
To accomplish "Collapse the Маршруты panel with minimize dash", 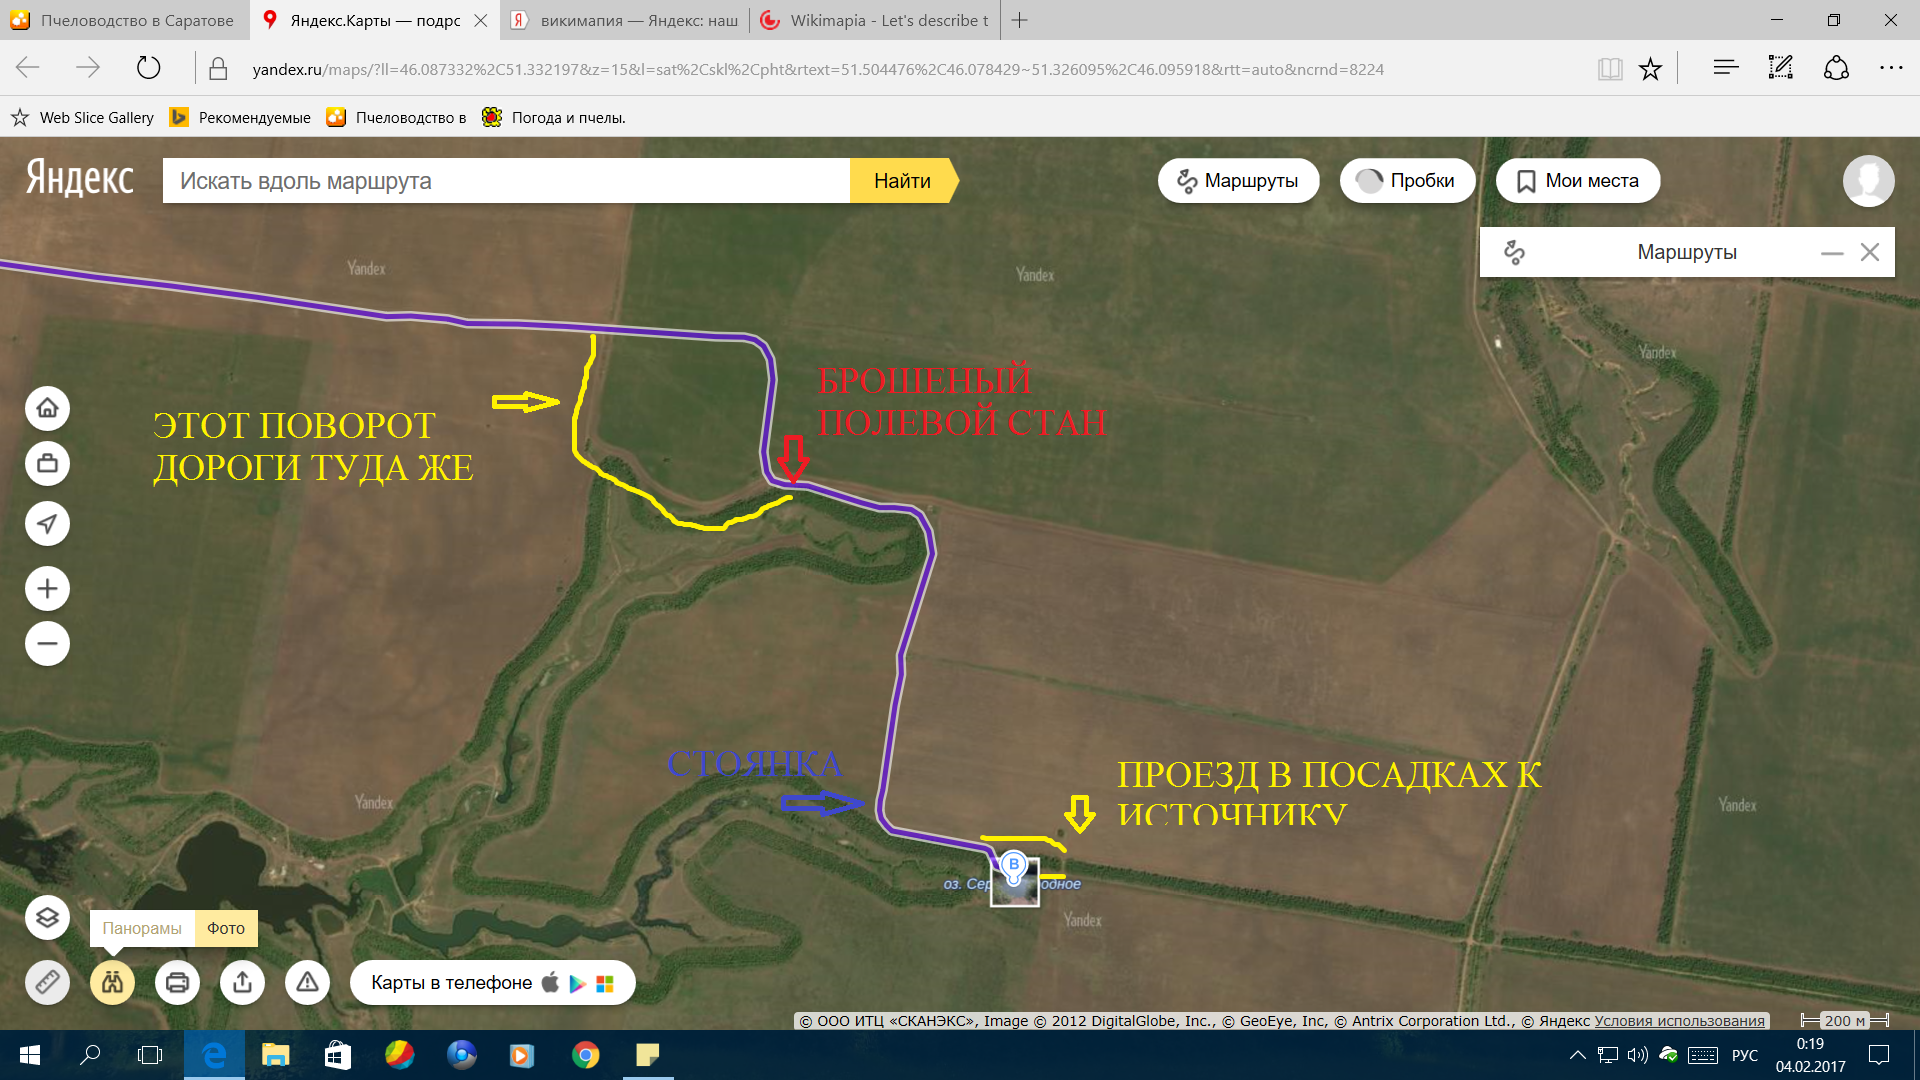I will click(x=1831, y=253).
